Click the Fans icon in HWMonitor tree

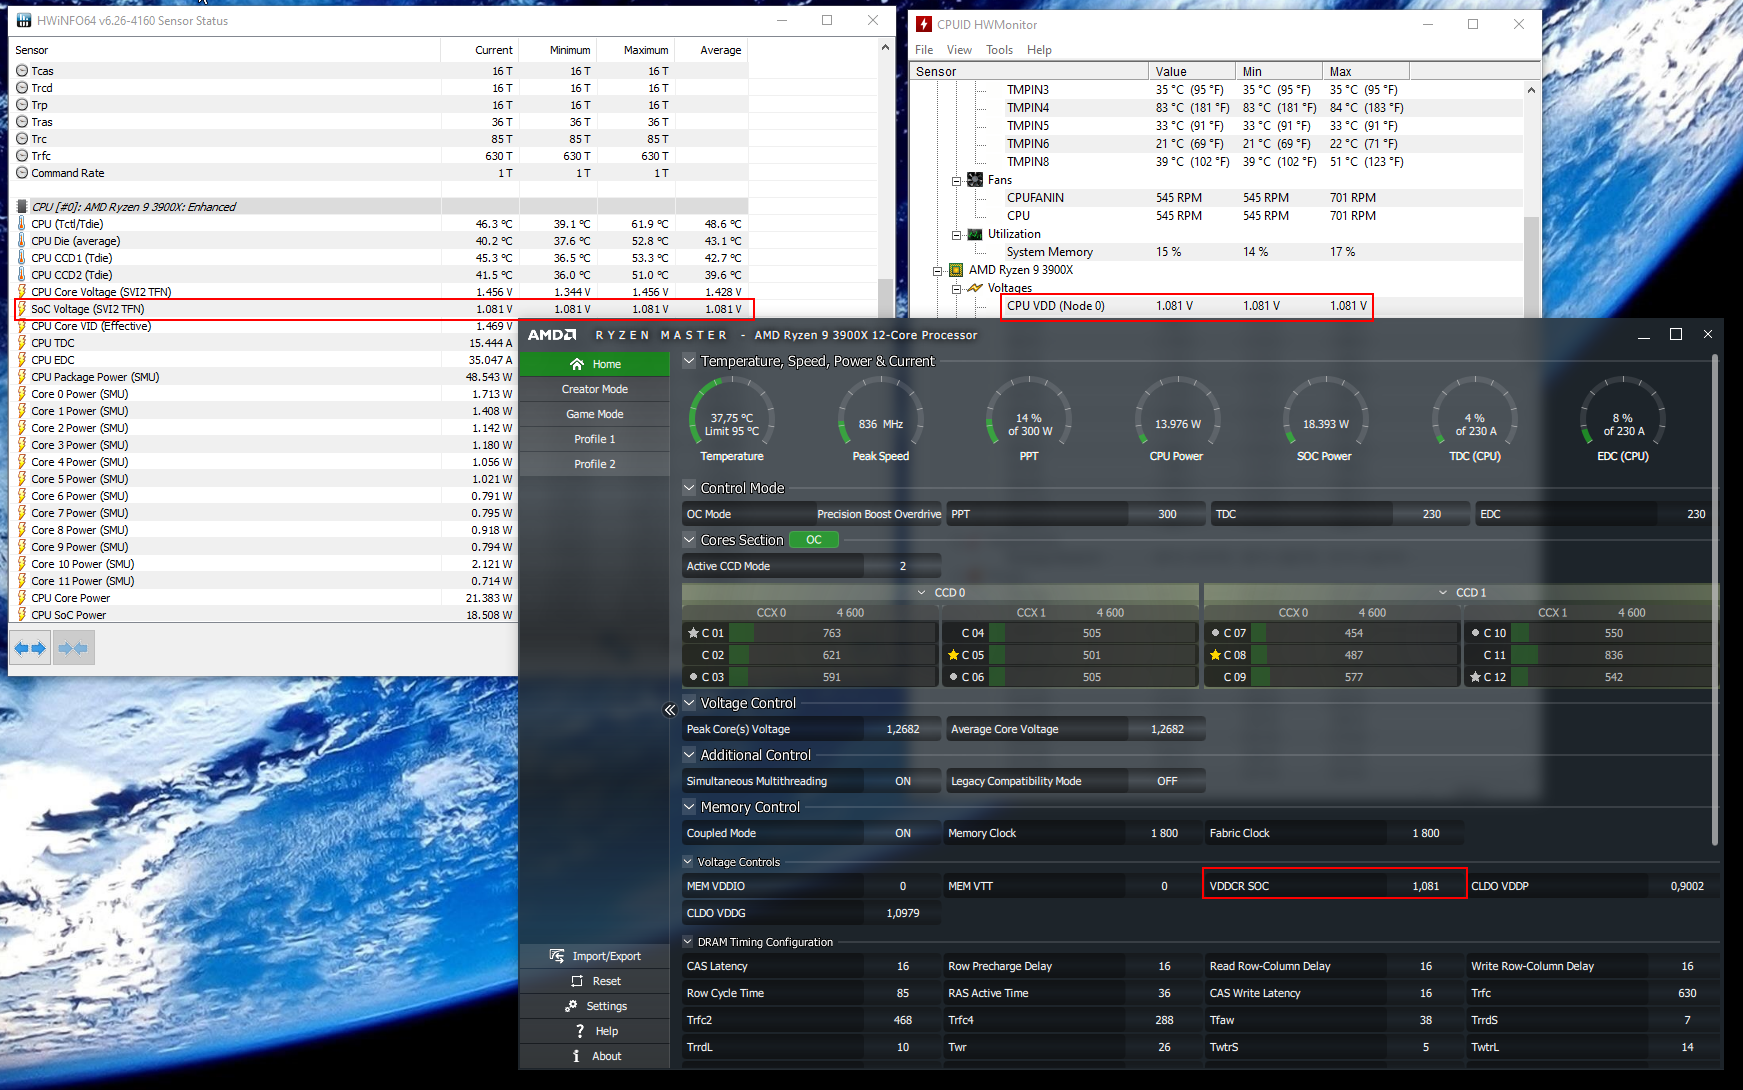[975, 180]
